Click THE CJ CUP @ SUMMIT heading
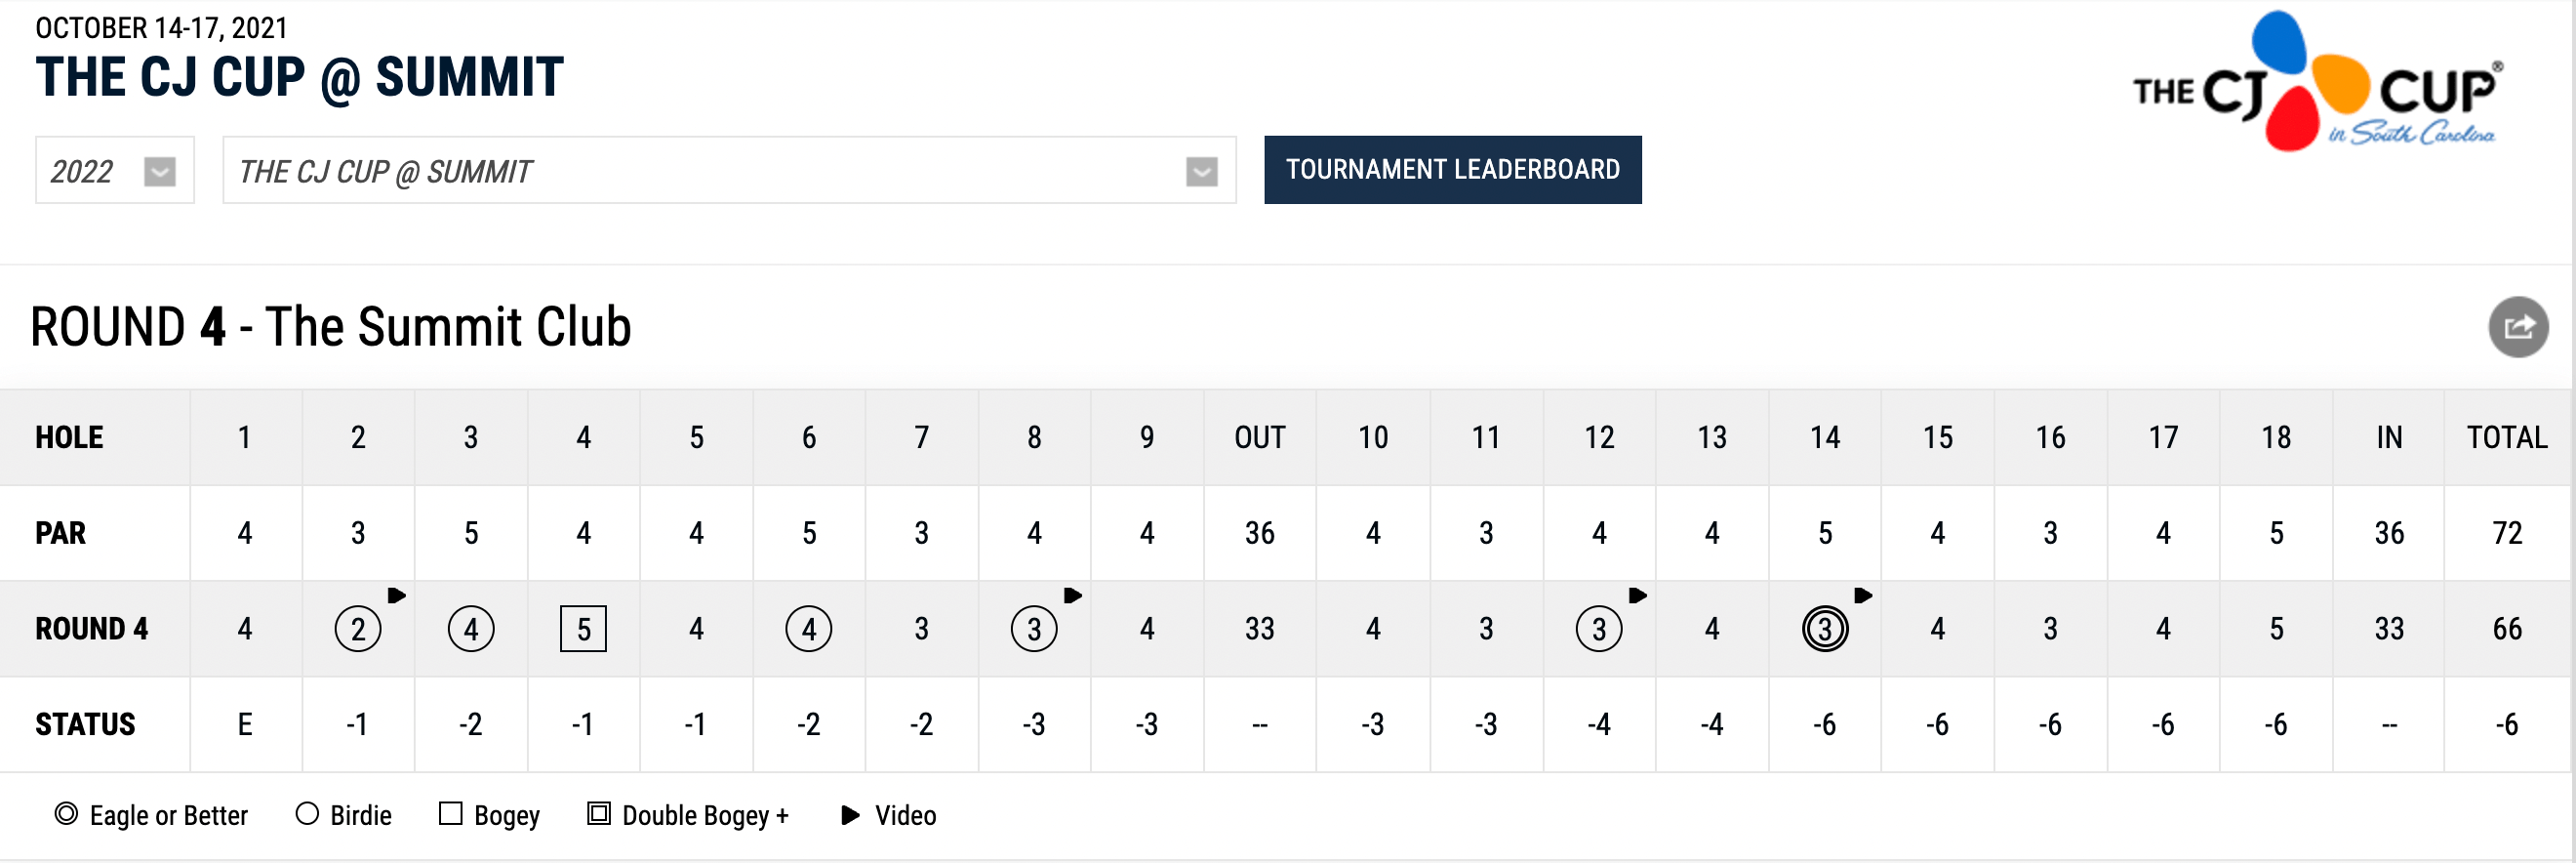Screen dimensions: 2576x863 [299, 77]
